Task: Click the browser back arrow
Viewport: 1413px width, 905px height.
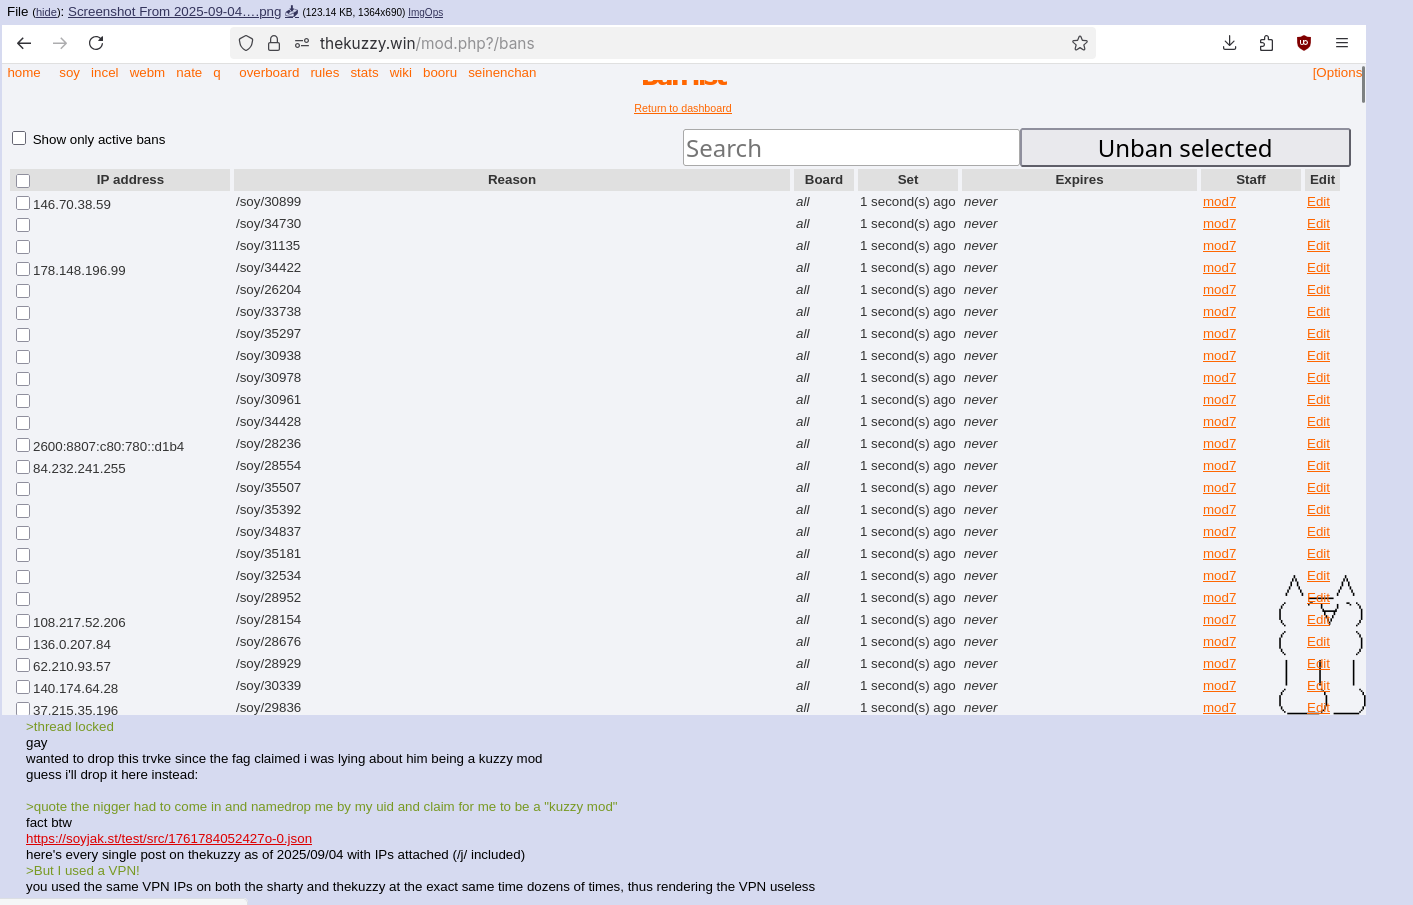Action: click(x=24, y=43)
